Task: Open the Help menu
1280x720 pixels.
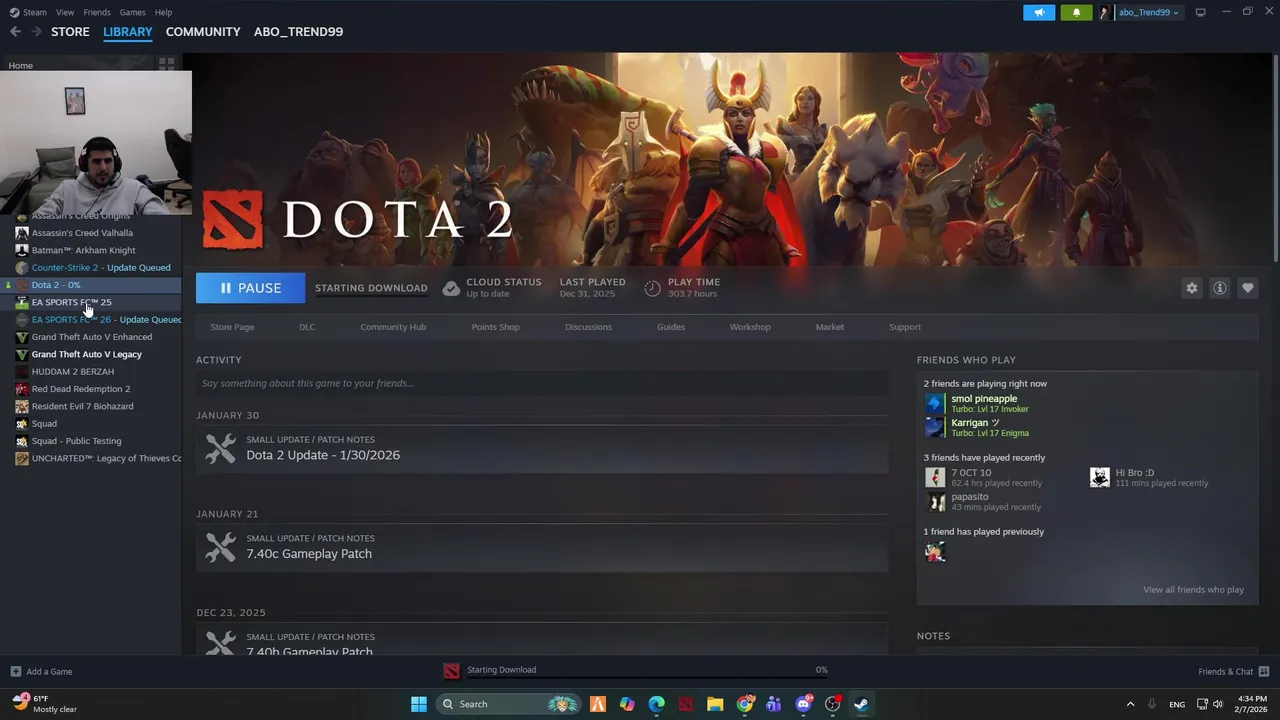Action: click(163, 12)
